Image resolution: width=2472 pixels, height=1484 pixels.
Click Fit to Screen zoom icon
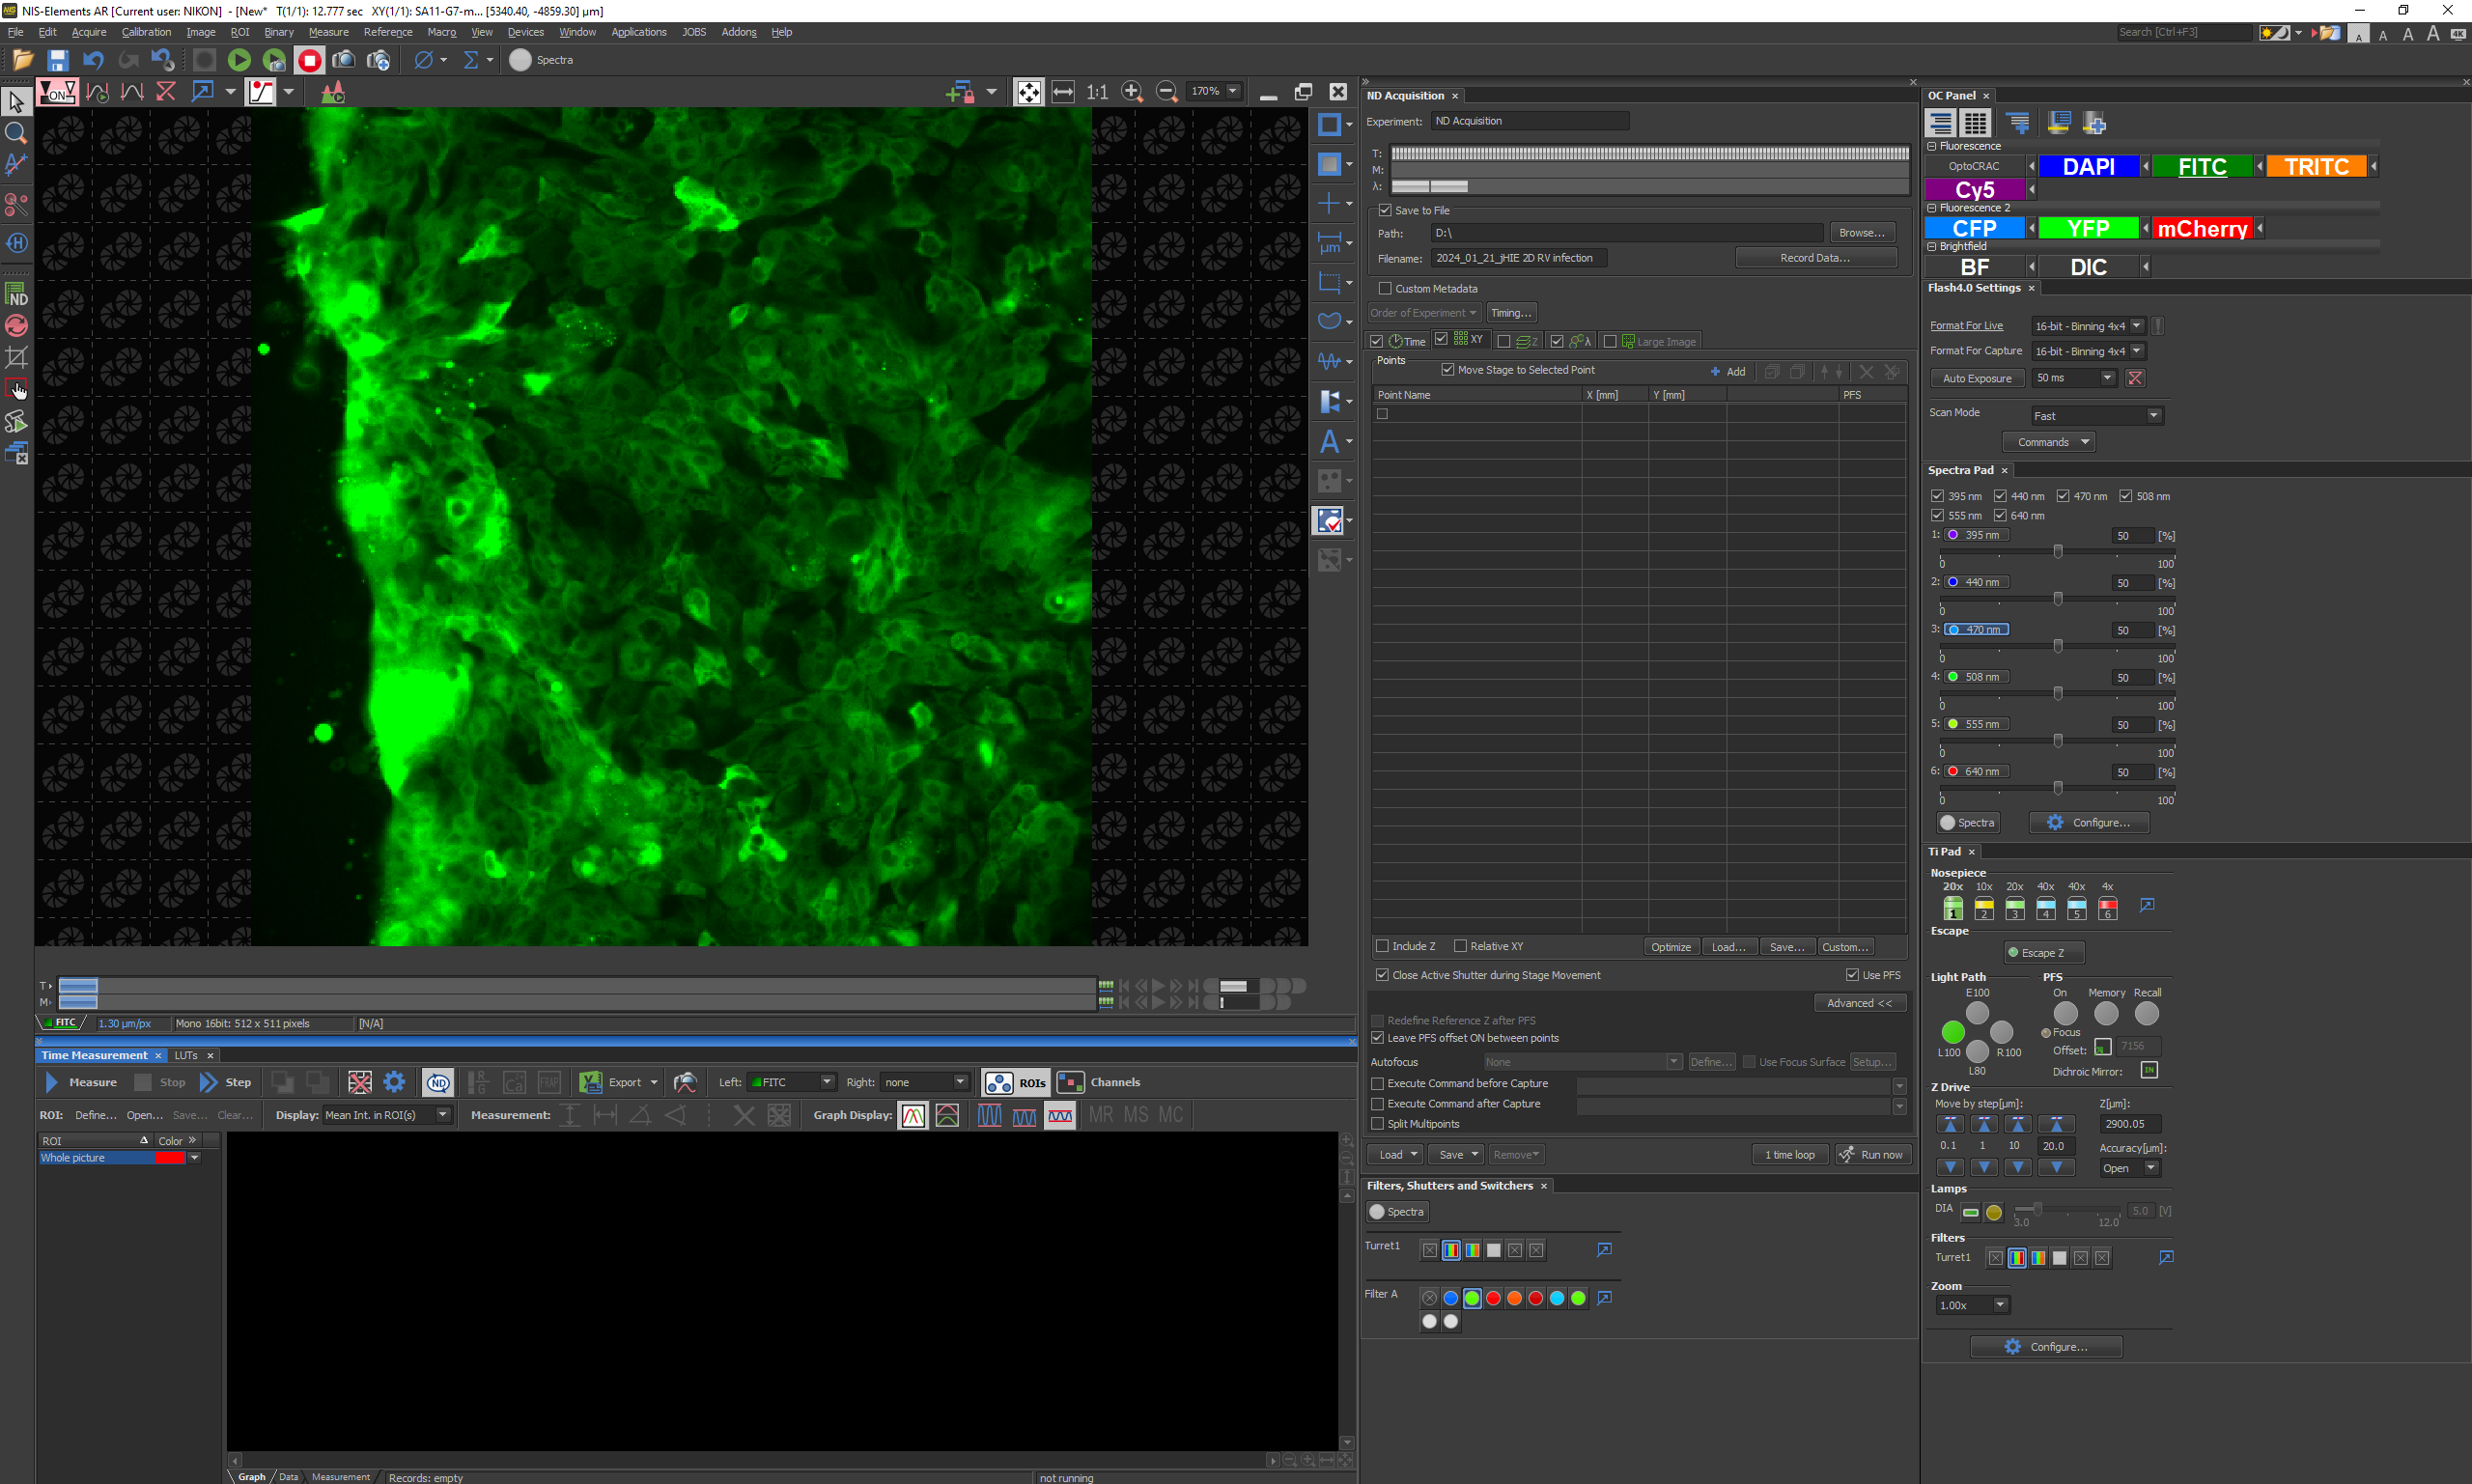(1028, 92)
